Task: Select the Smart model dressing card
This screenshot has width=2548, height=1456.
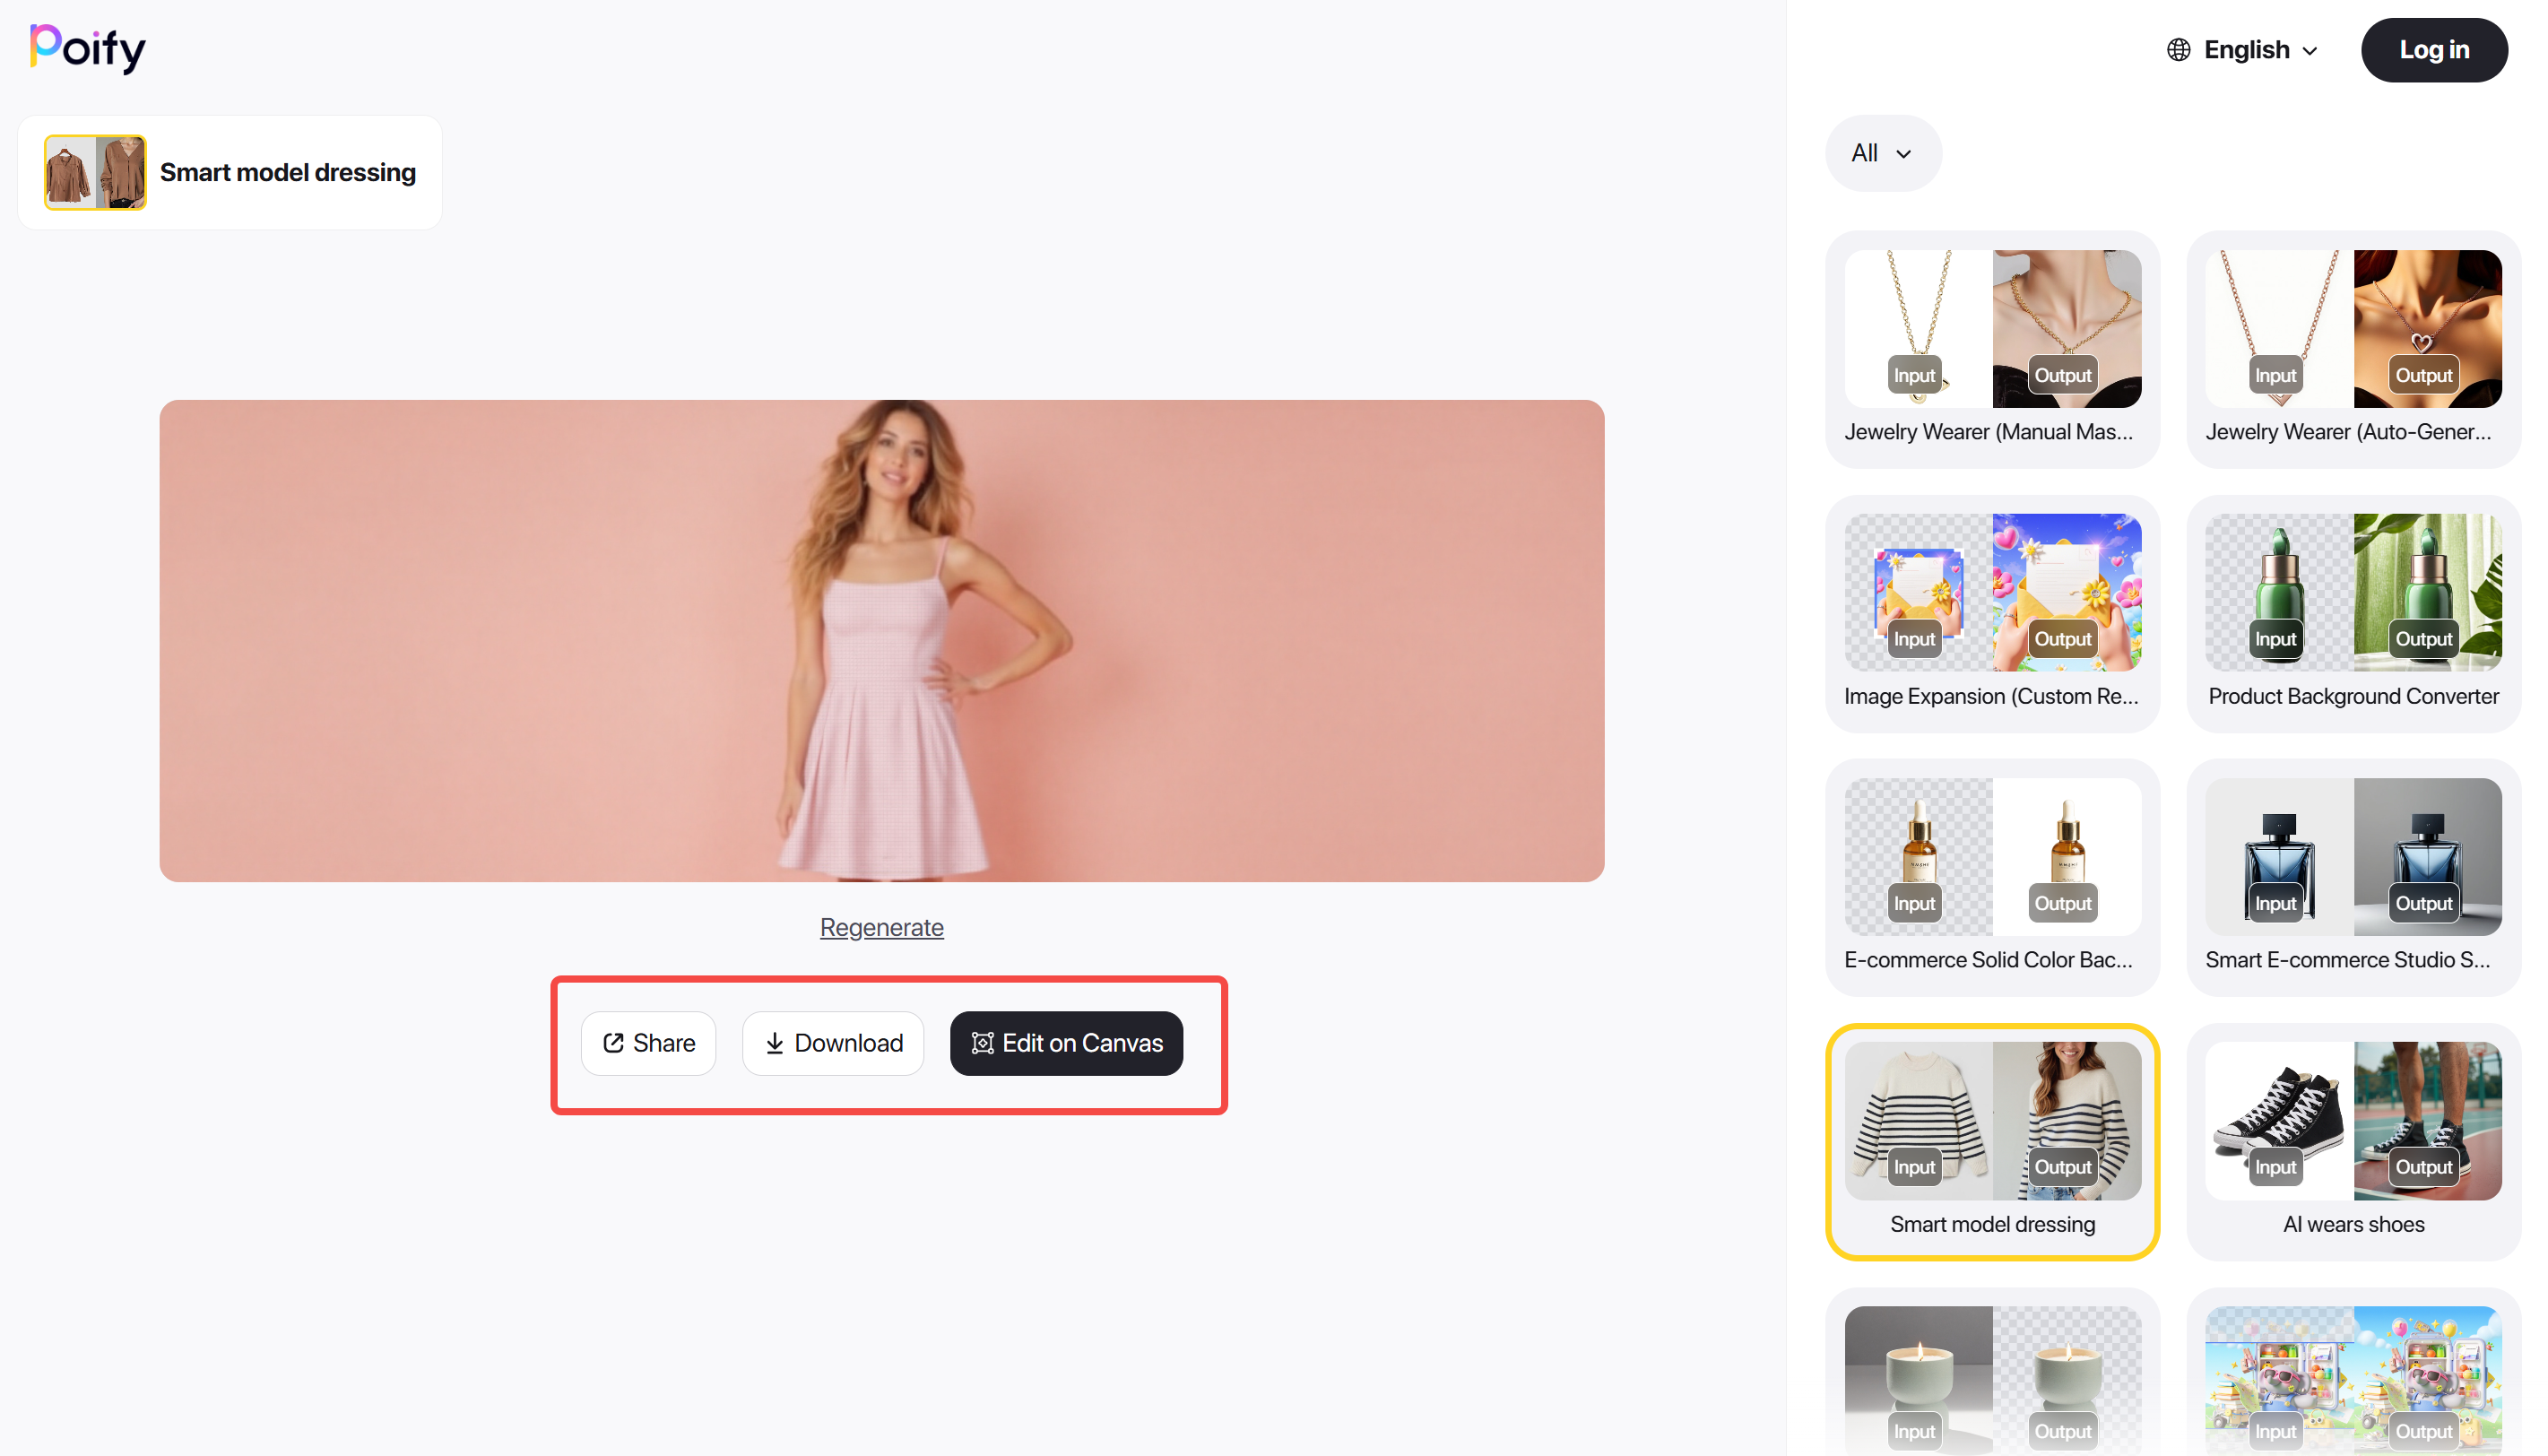Action: (1991, 1140)
